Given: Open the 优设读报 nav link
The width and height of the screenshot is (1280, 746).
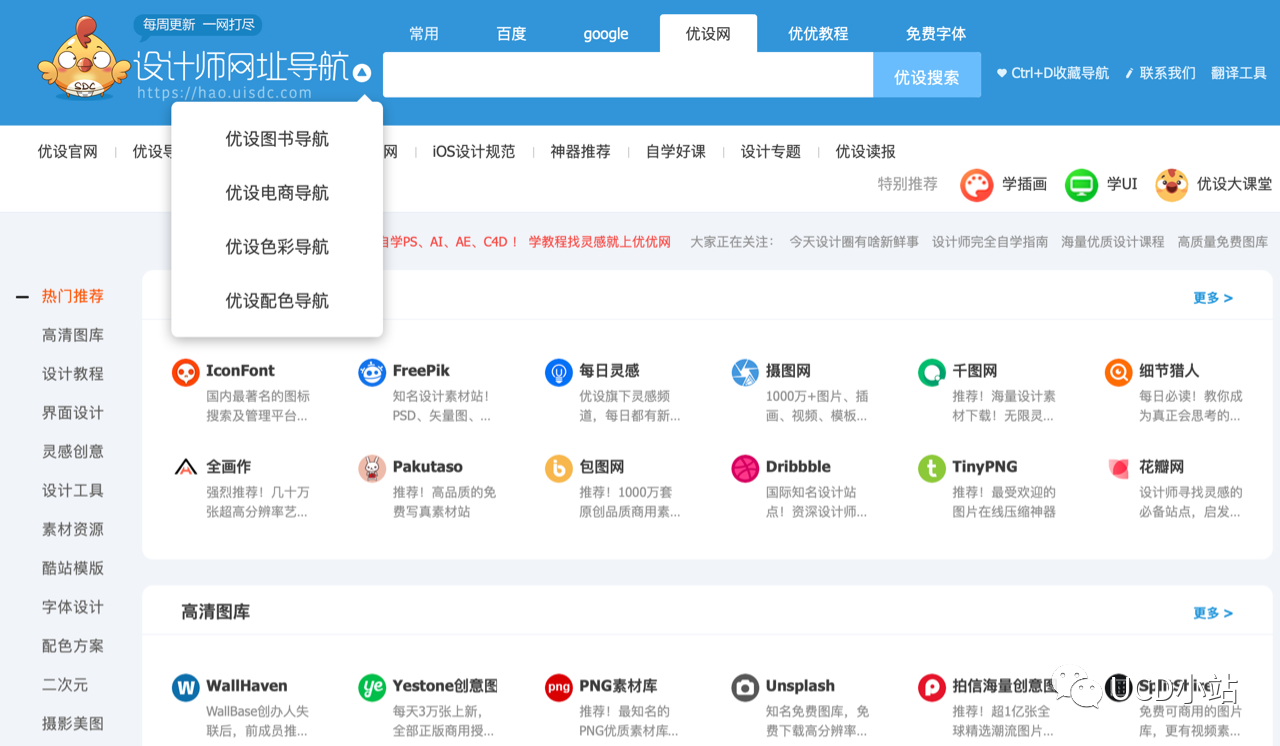Looking at the screenshot, I should tap(866, 152).
